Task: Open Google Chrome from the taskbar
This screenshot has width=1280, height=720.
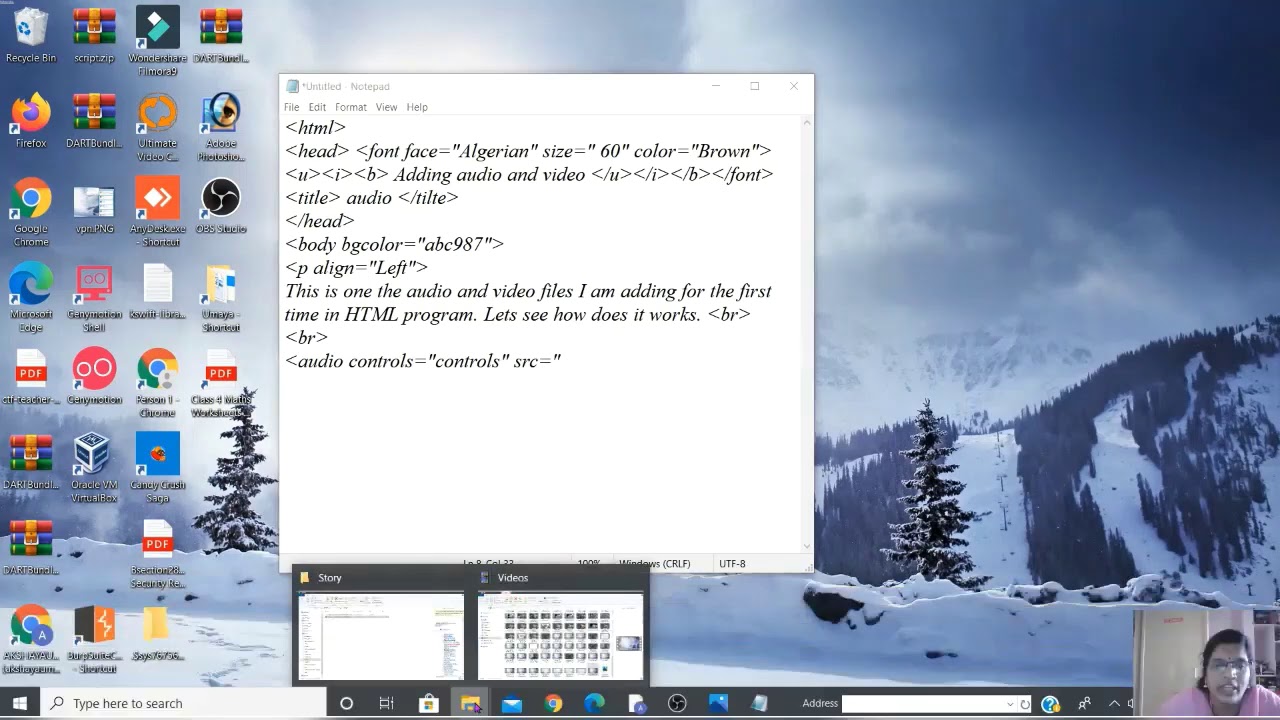Action: [553, 703]
